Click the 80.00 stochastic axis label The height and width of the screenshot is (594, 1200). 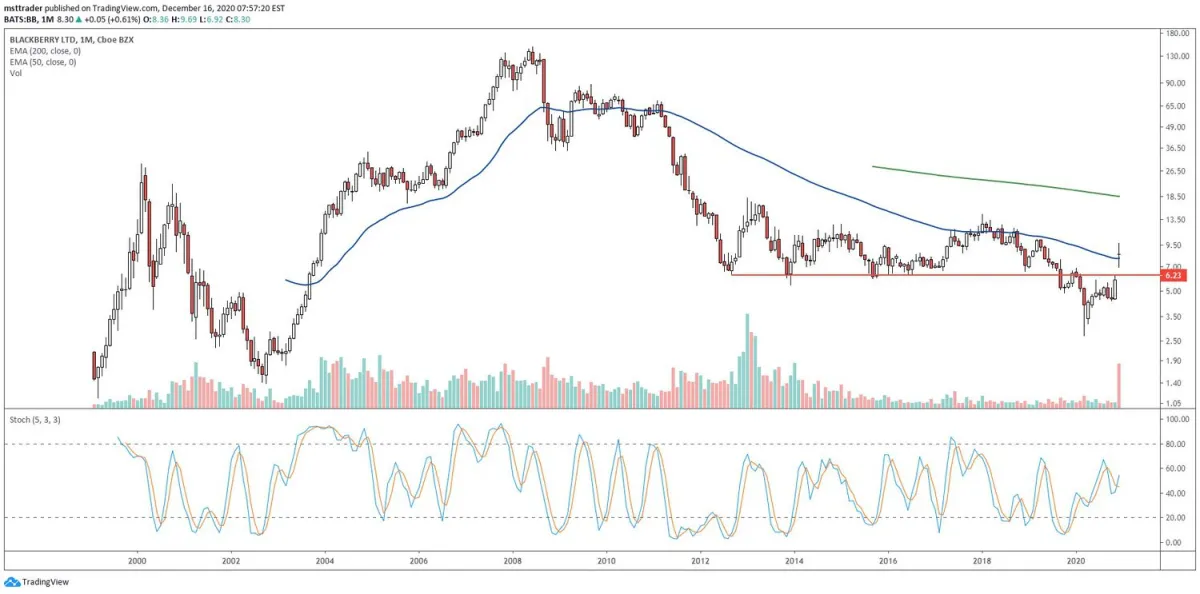[1174, 444]
